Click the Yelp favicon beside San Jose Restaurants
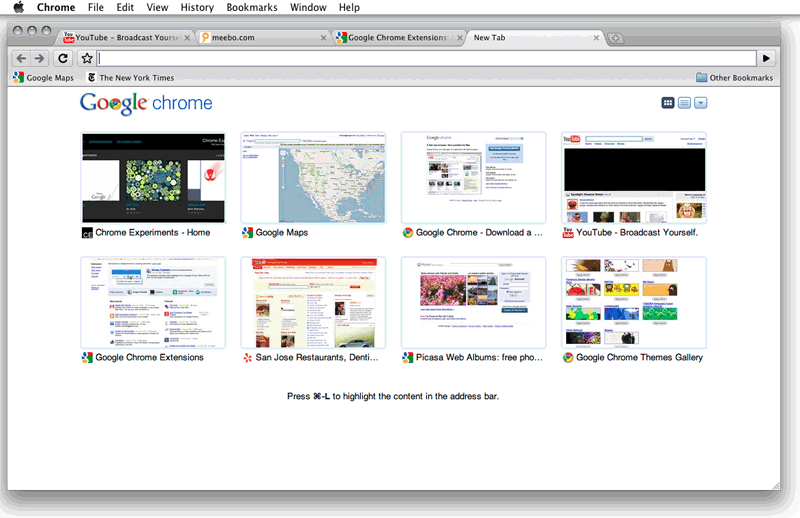Viewport: 800px width, 518px height. point(247,358)
